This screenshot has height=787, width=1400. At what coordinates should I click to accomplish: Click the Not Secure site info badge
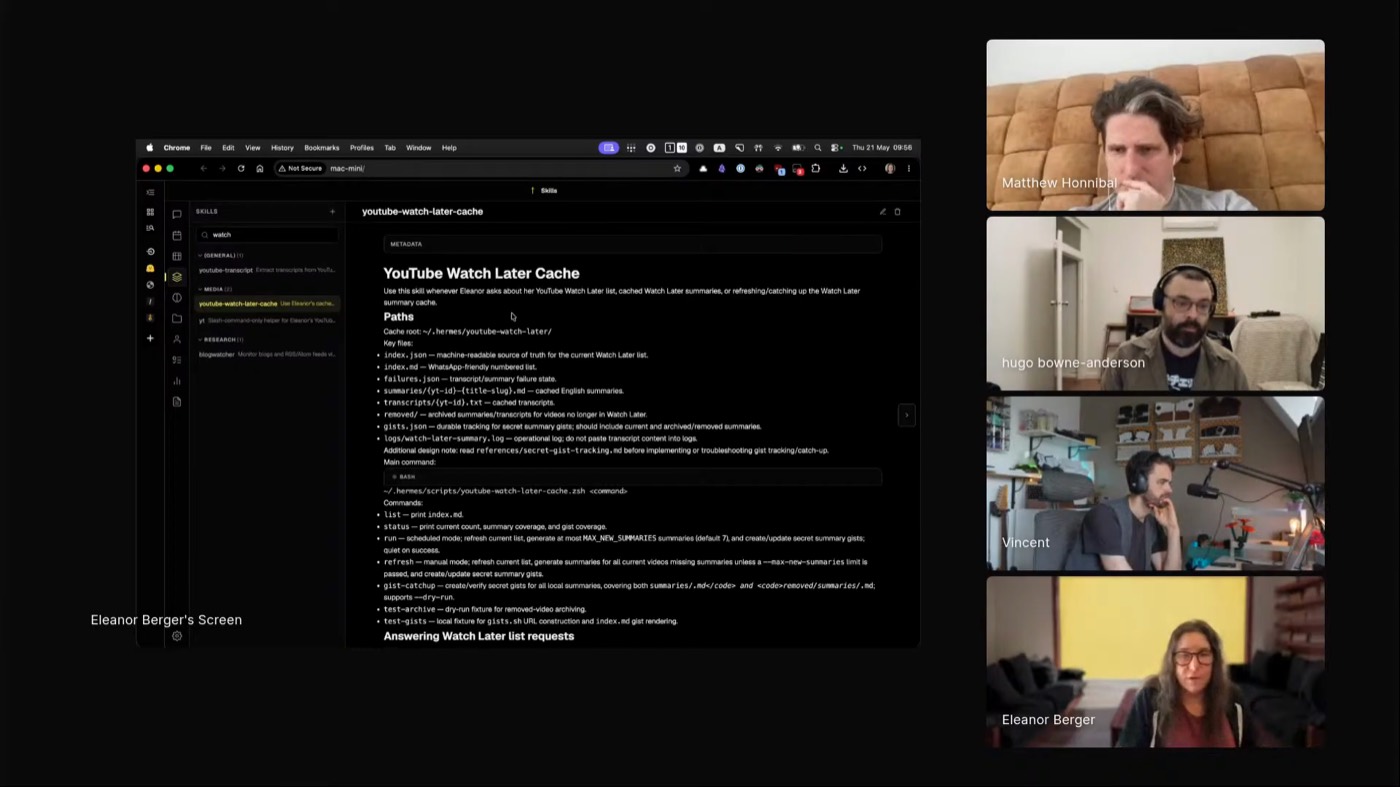click(x=300, y=168)
